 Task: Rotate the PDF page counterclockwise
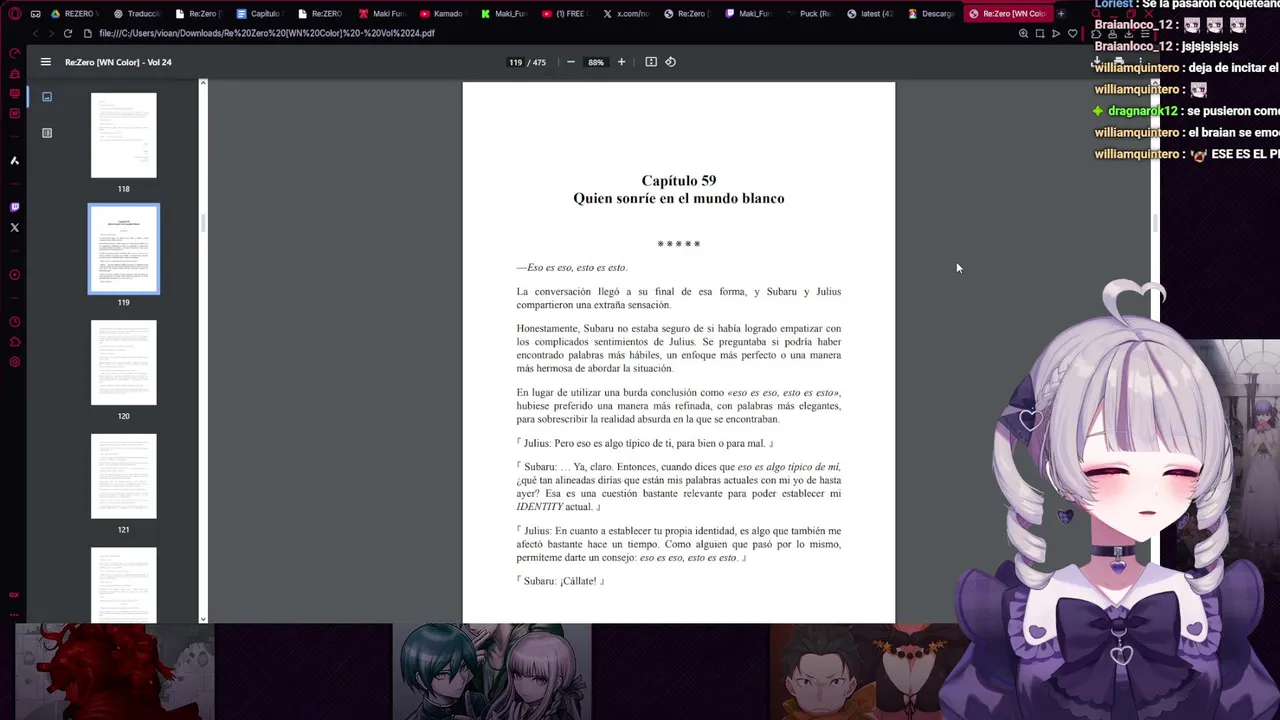click(x=671, y=62)
